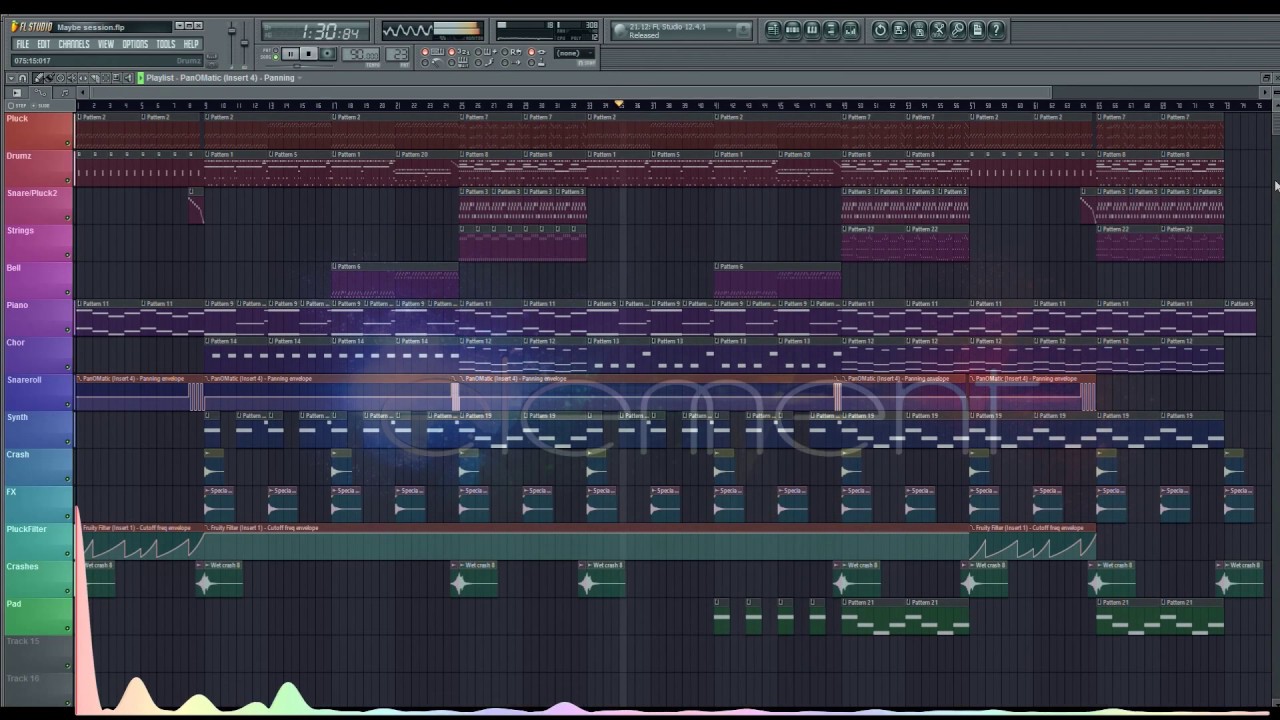Open the OPTIONS menu
Image resolution: width=1280 pixels, height=720 pixels.
pyautogui.click(x=135, y=44)
